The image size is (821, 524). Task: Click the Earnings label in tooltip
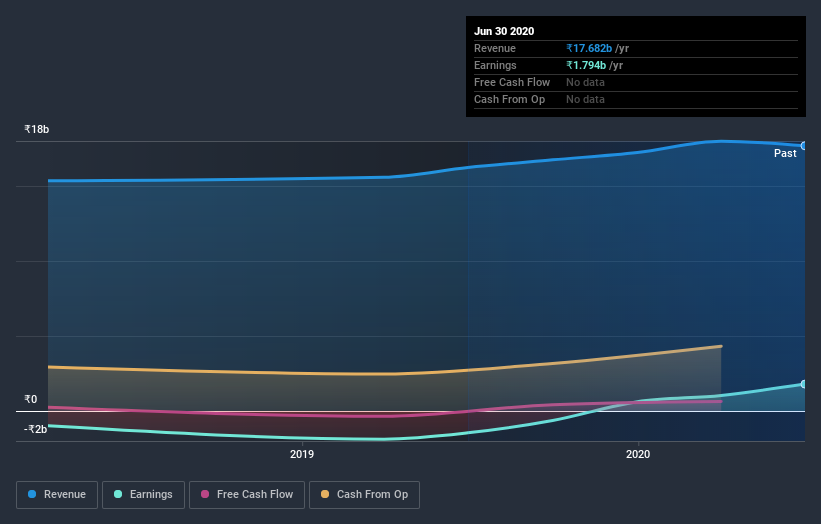(495, 65)
